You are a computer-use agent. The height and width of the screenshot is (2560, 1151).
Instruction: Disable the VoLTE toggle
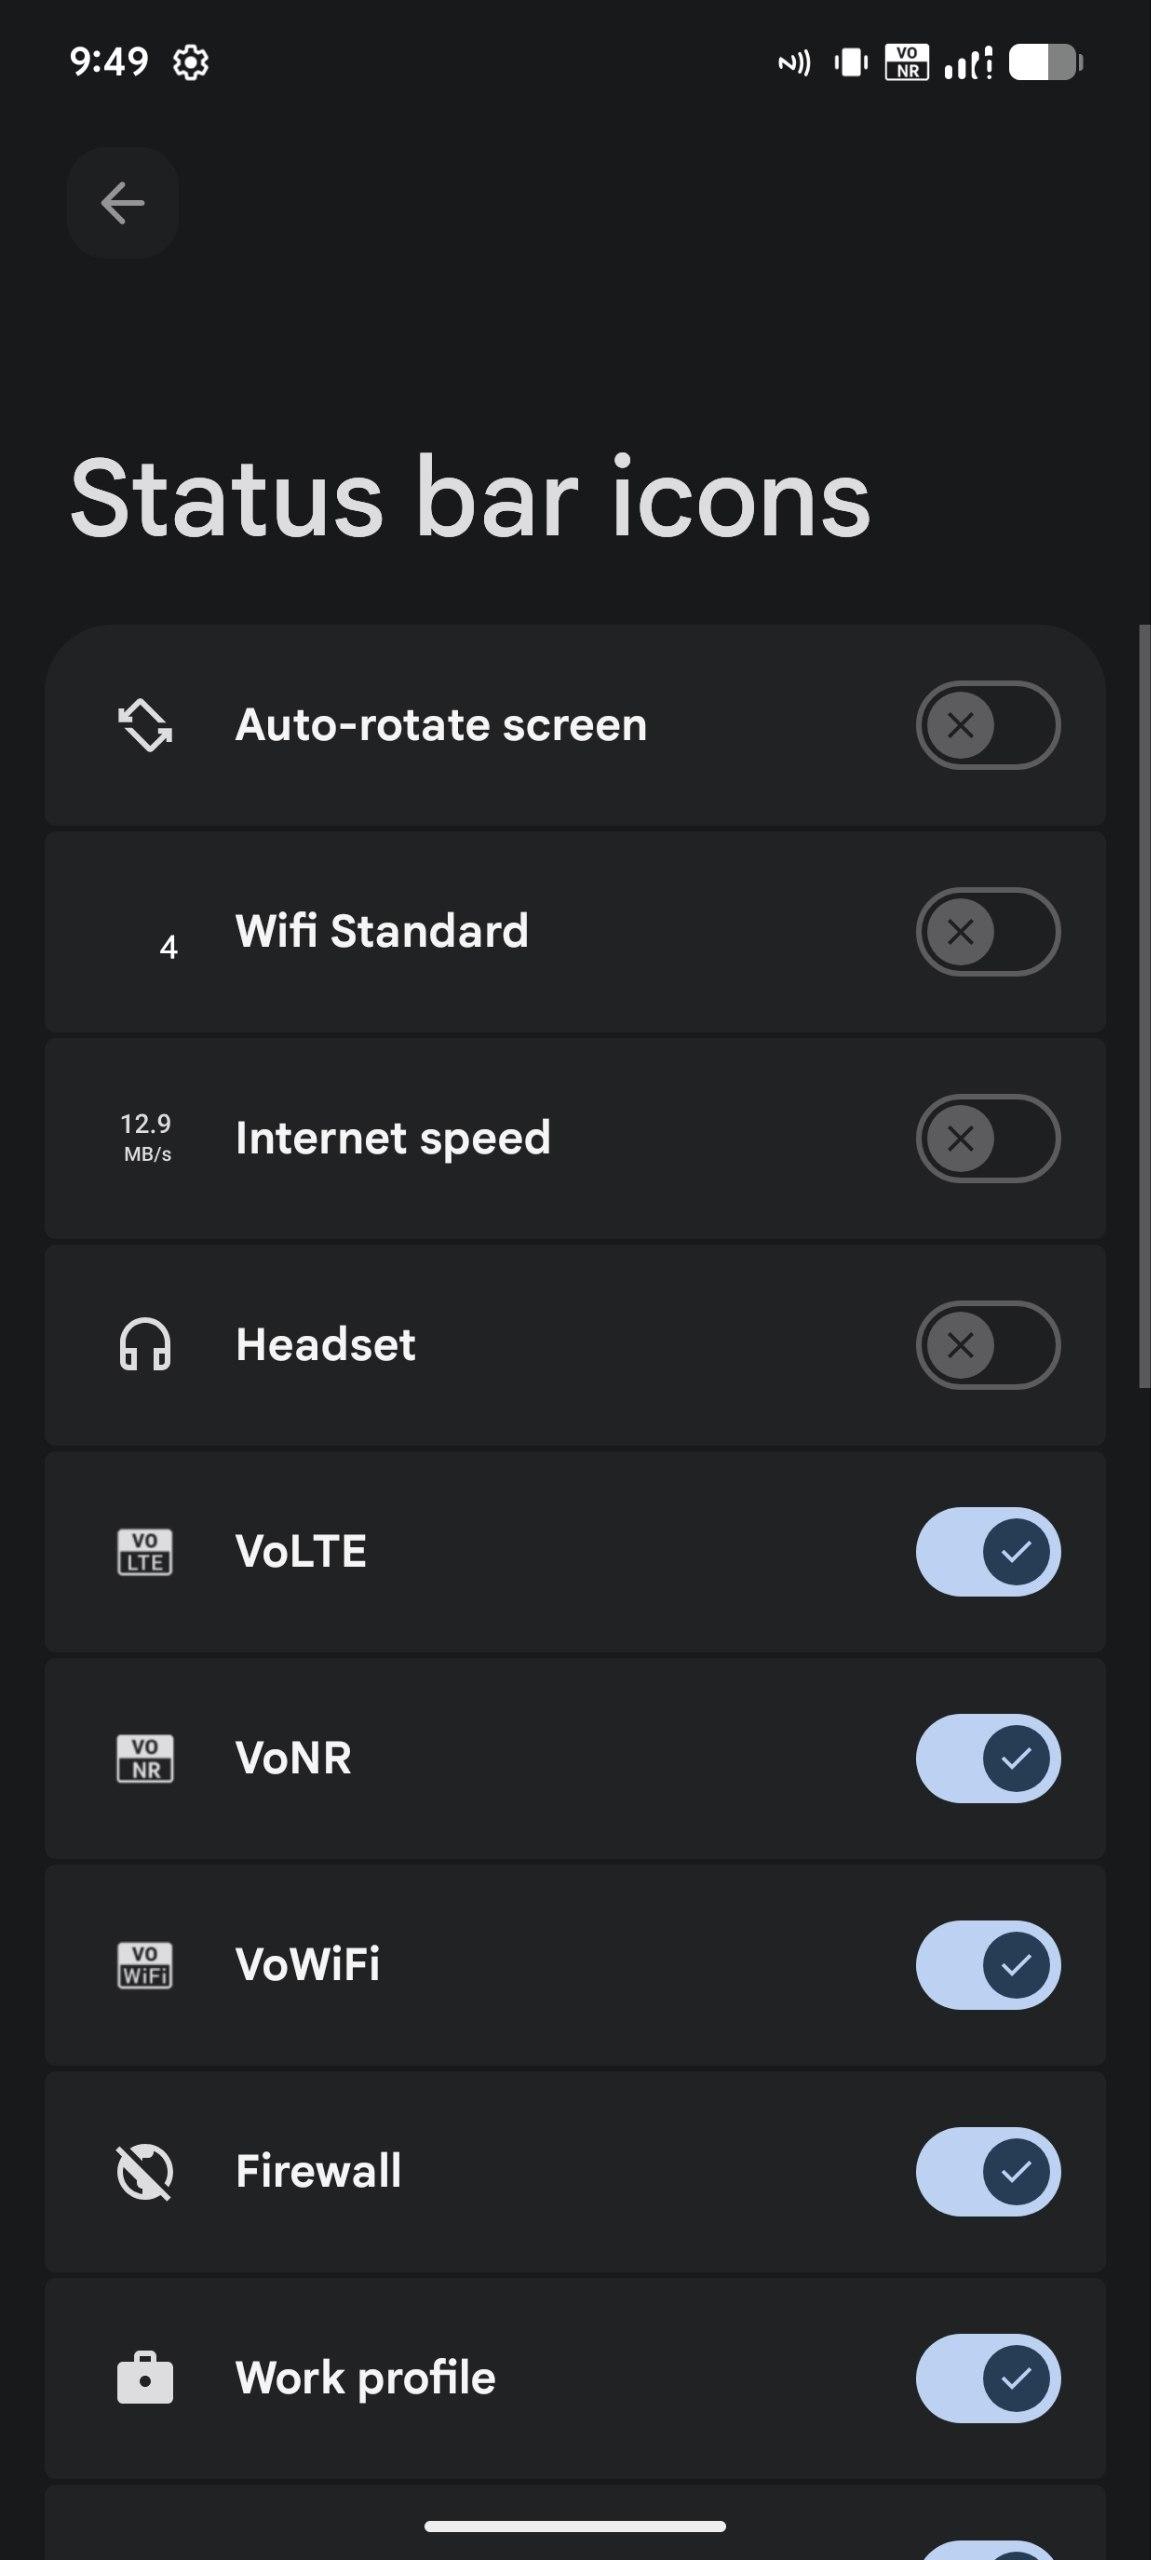[x=987, y=1551]
